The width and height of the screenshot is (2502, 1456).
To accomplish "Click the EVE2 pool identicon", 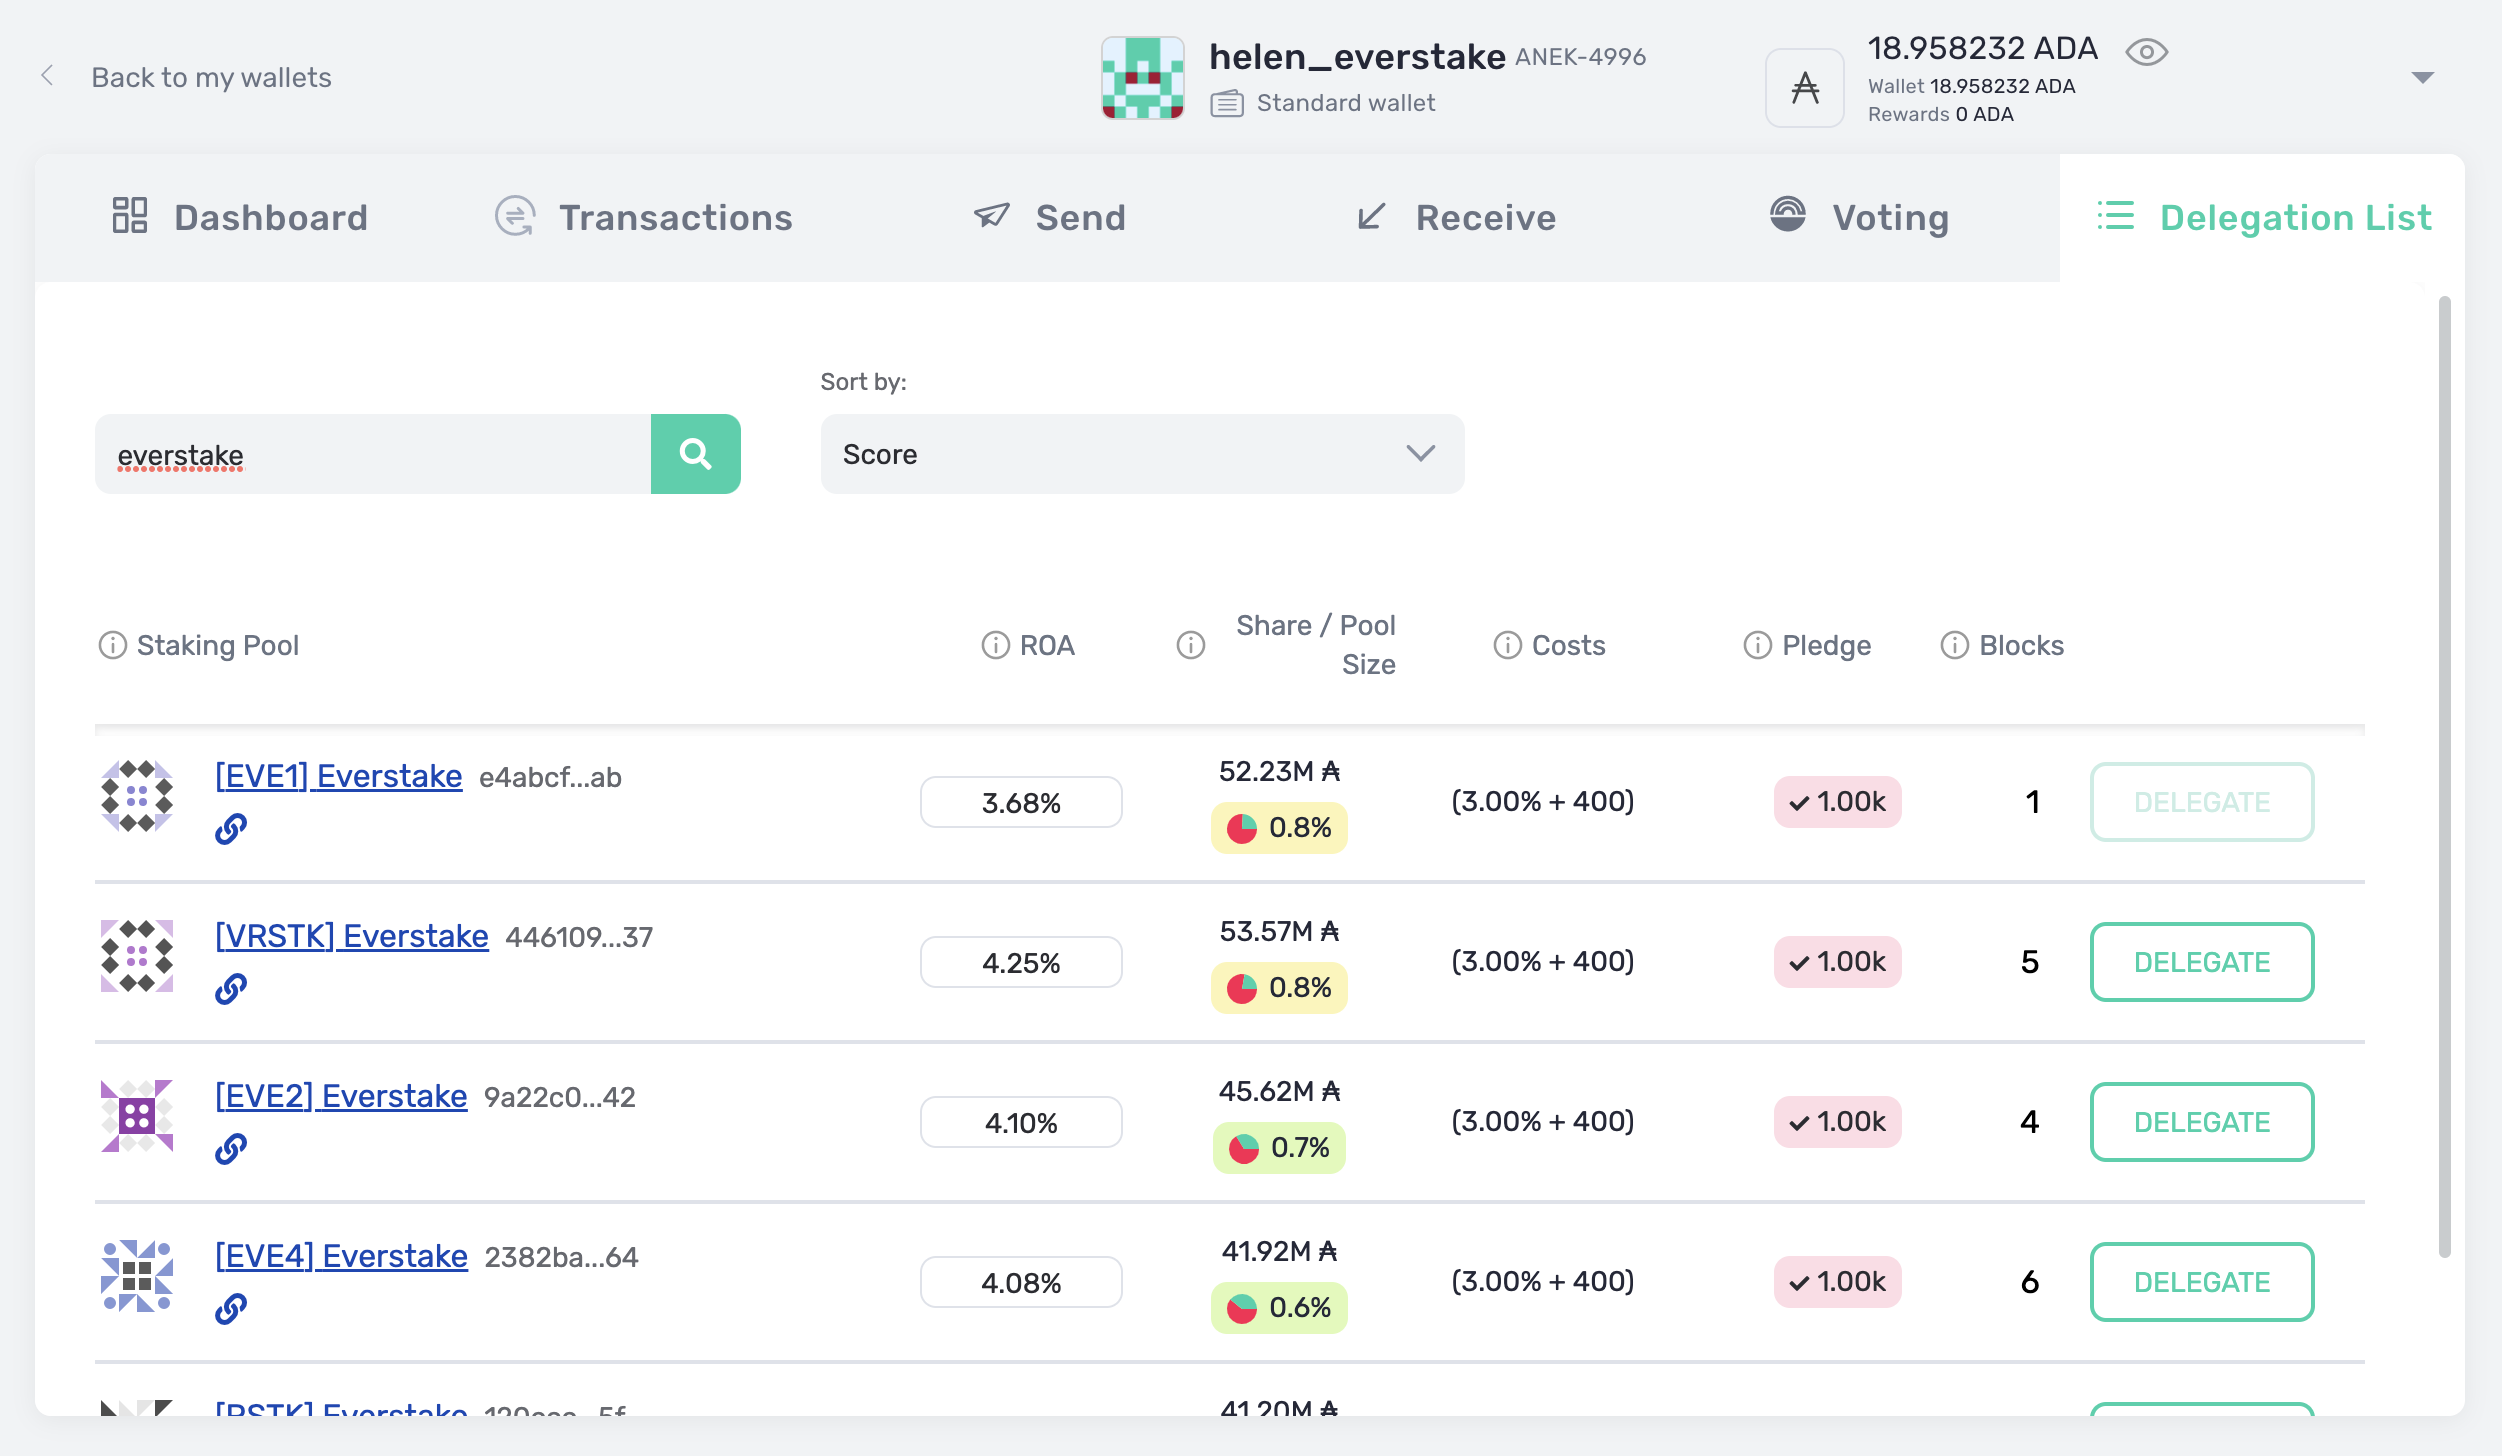I will pos(137,1116).
